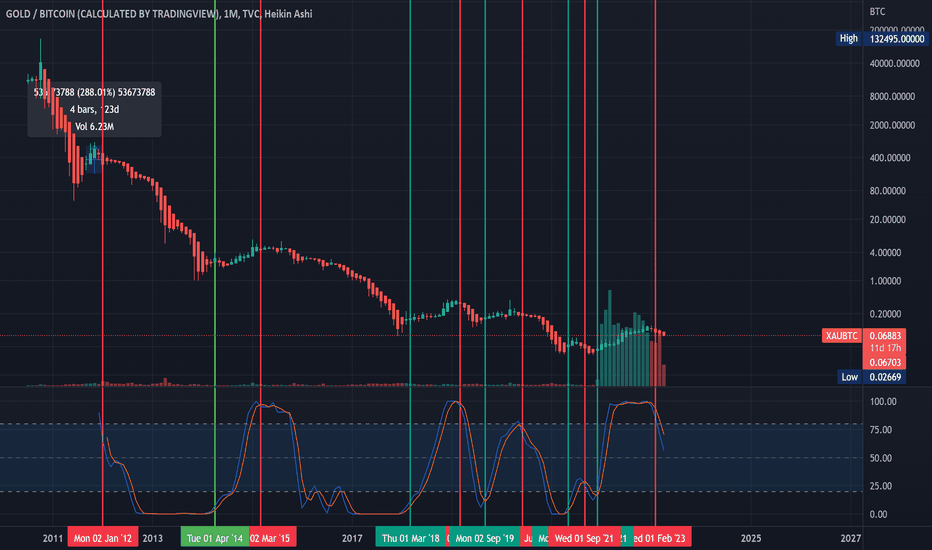Click the 'Vol 6.23M' measurement text
This screenshot has height=550, width=932.
click(x=95, y=127)
